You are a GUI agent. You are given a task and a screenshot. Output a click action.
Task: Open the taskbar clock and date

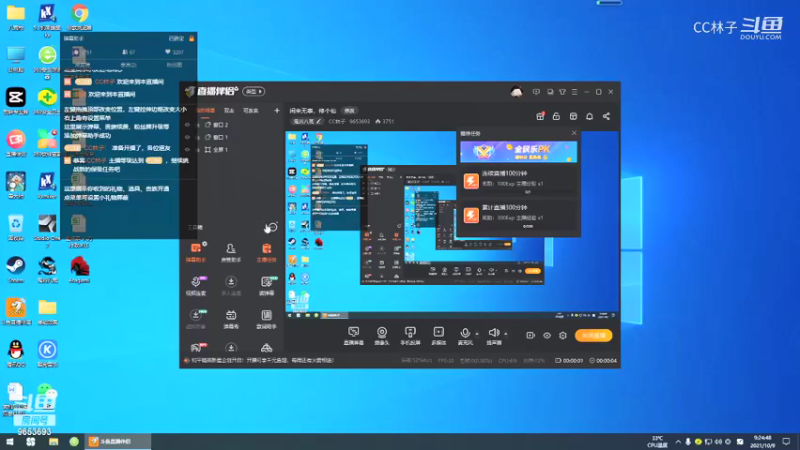(762, 441)
